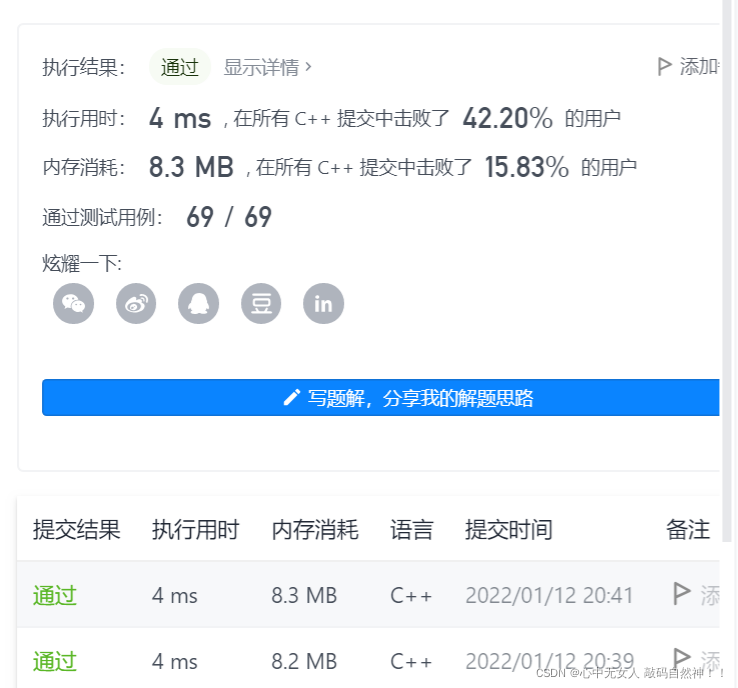Screen dimensions: 738x688
Task: Click the C++ language cell in 20:39 row
Action: (x=411, y=662)
